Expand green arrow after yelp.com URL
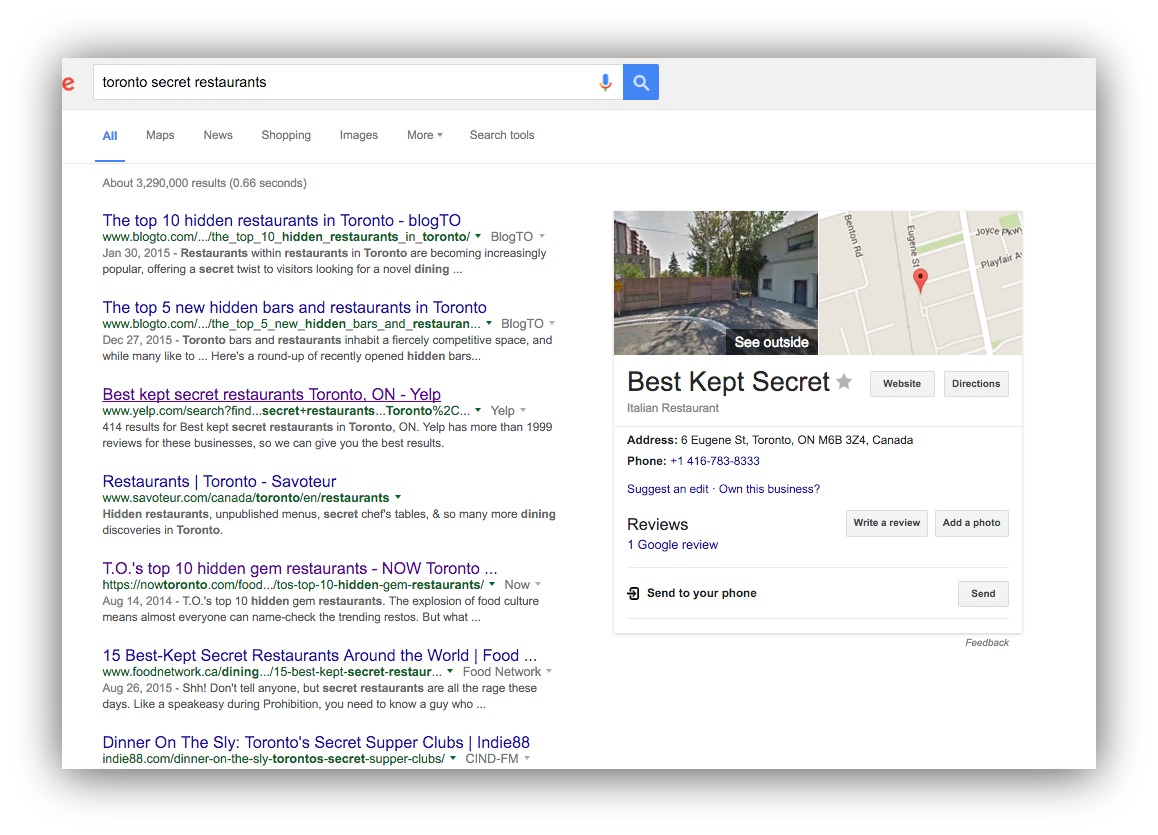 (478, 410)
